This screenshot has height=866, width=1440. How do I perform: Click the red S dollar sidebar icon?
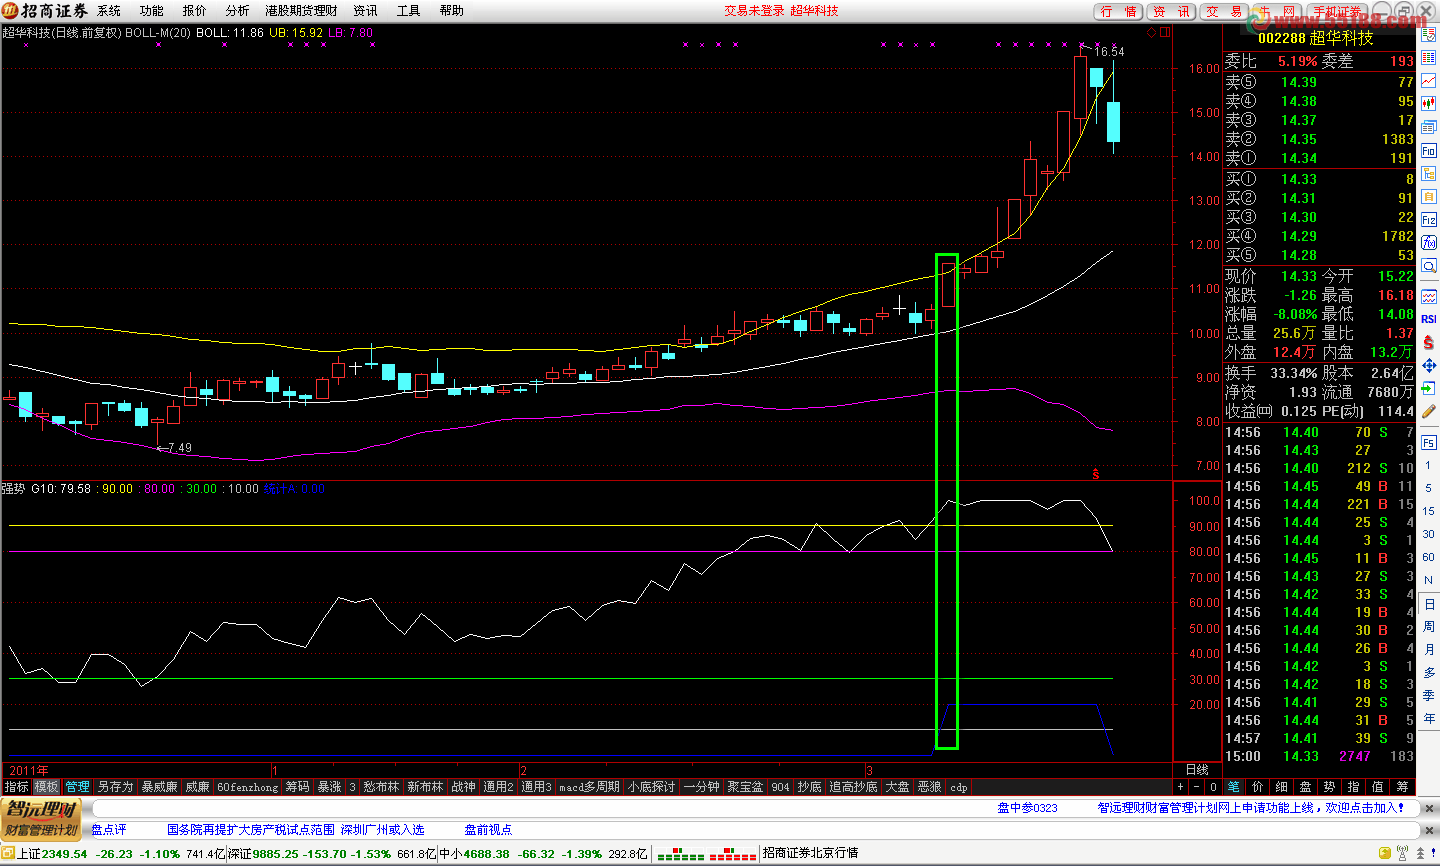point(1428,343)
